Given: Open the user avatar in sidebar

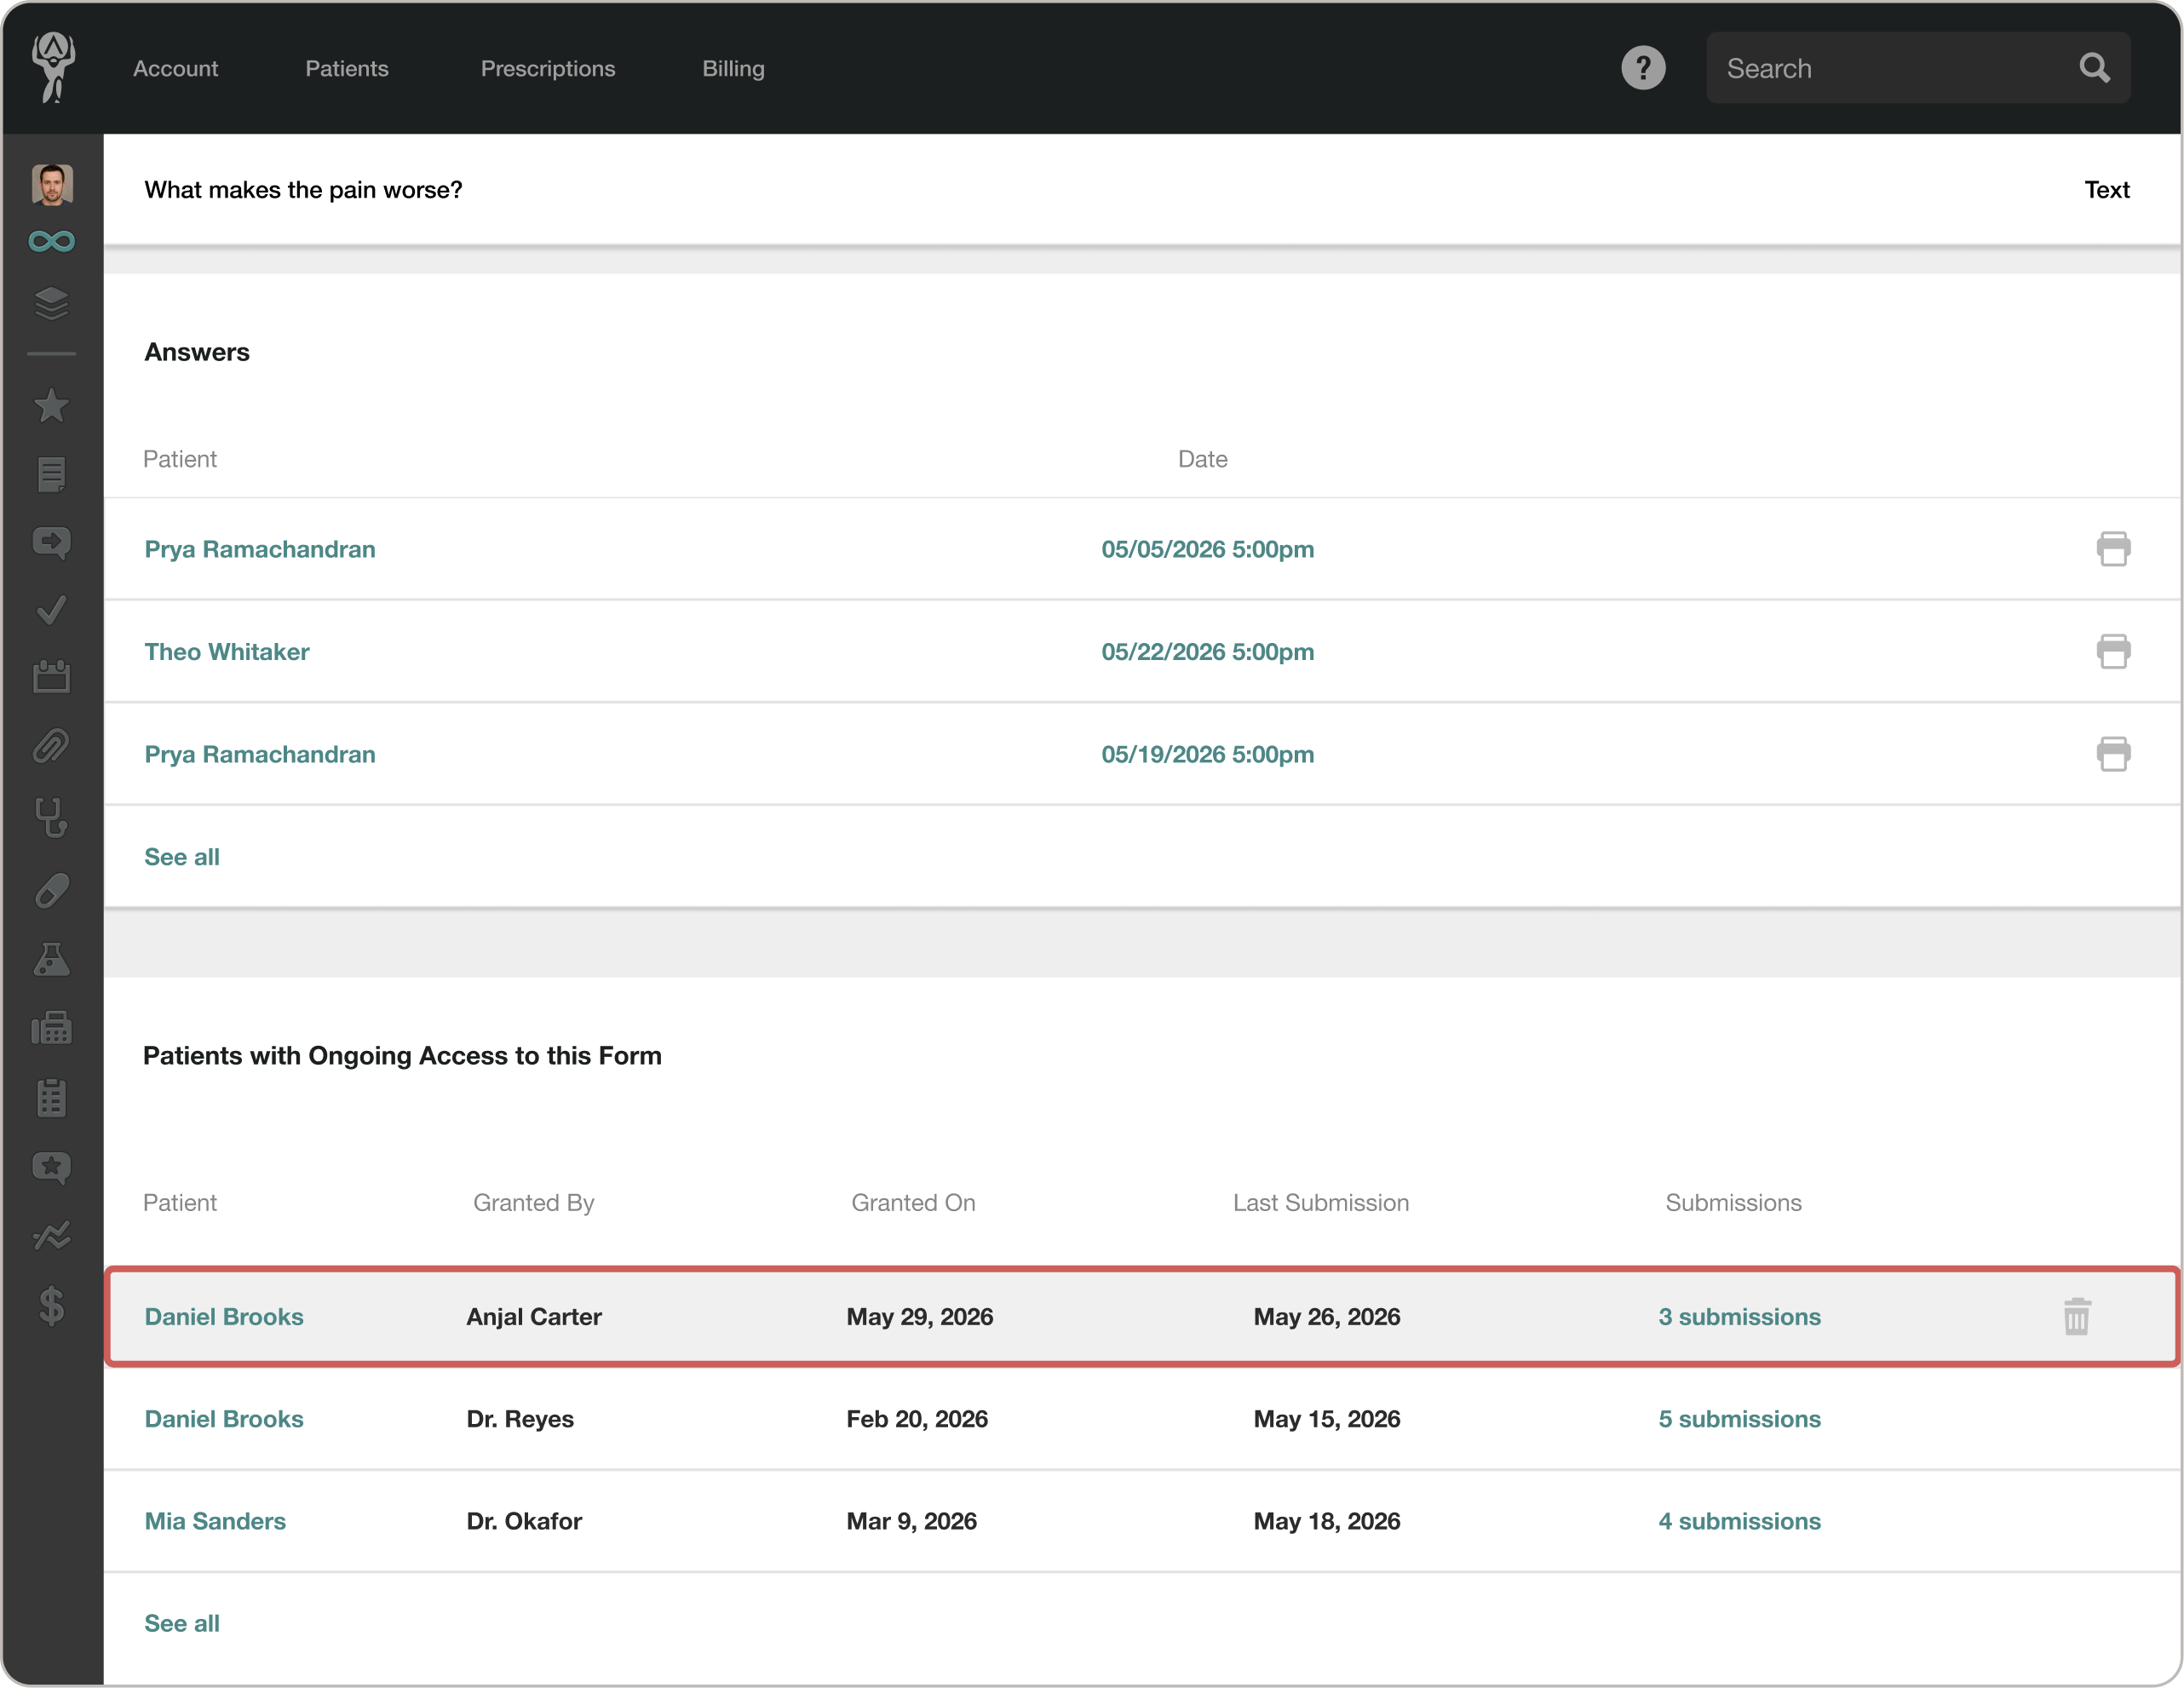Looking at the screenshot, I should [52, 185].
